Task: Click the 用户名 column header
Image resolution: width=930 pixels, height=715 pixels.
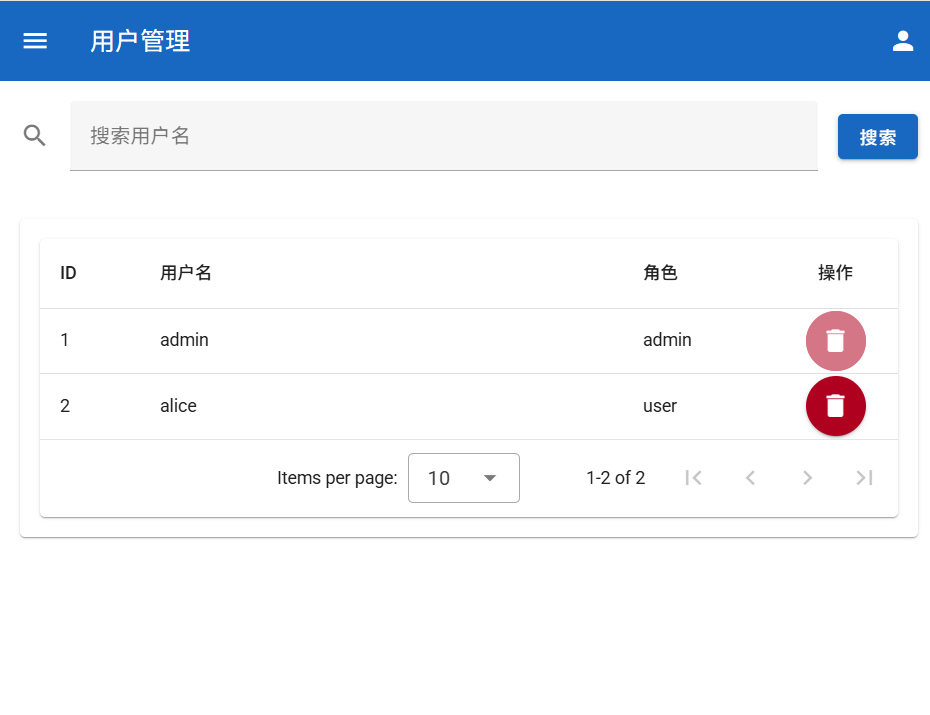Action: [186, 273]
